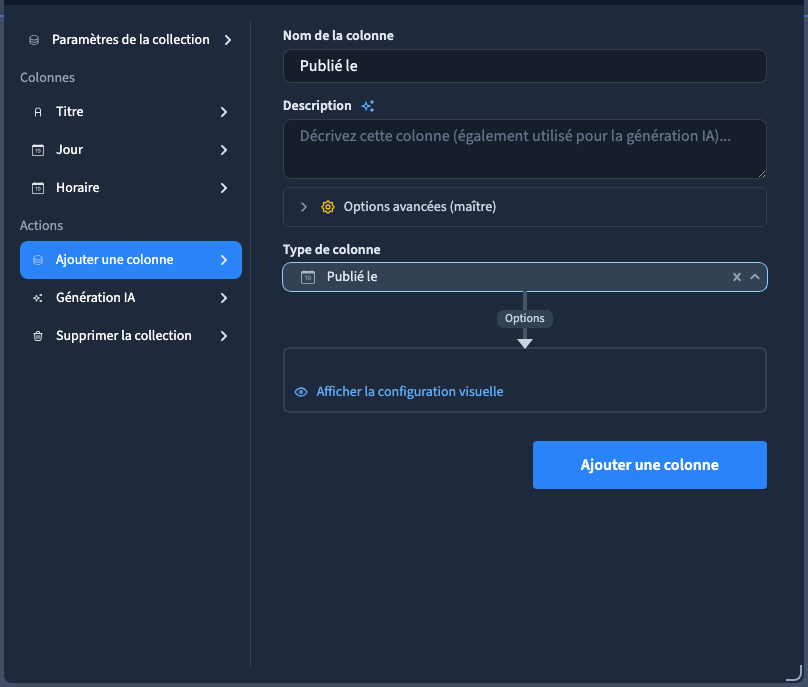This screenshot has height=687, width=808.
Task: Click the calendar icon in the Type de colonne field
Action: 308,277
